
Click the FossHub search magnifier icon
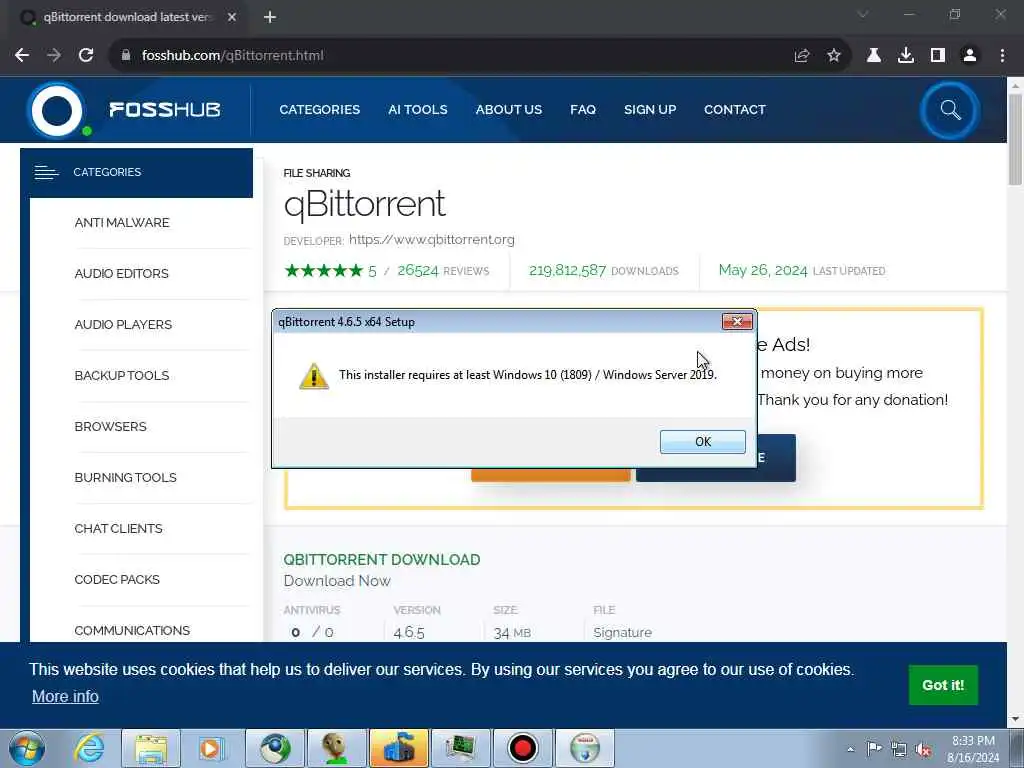tap(950, 110)
